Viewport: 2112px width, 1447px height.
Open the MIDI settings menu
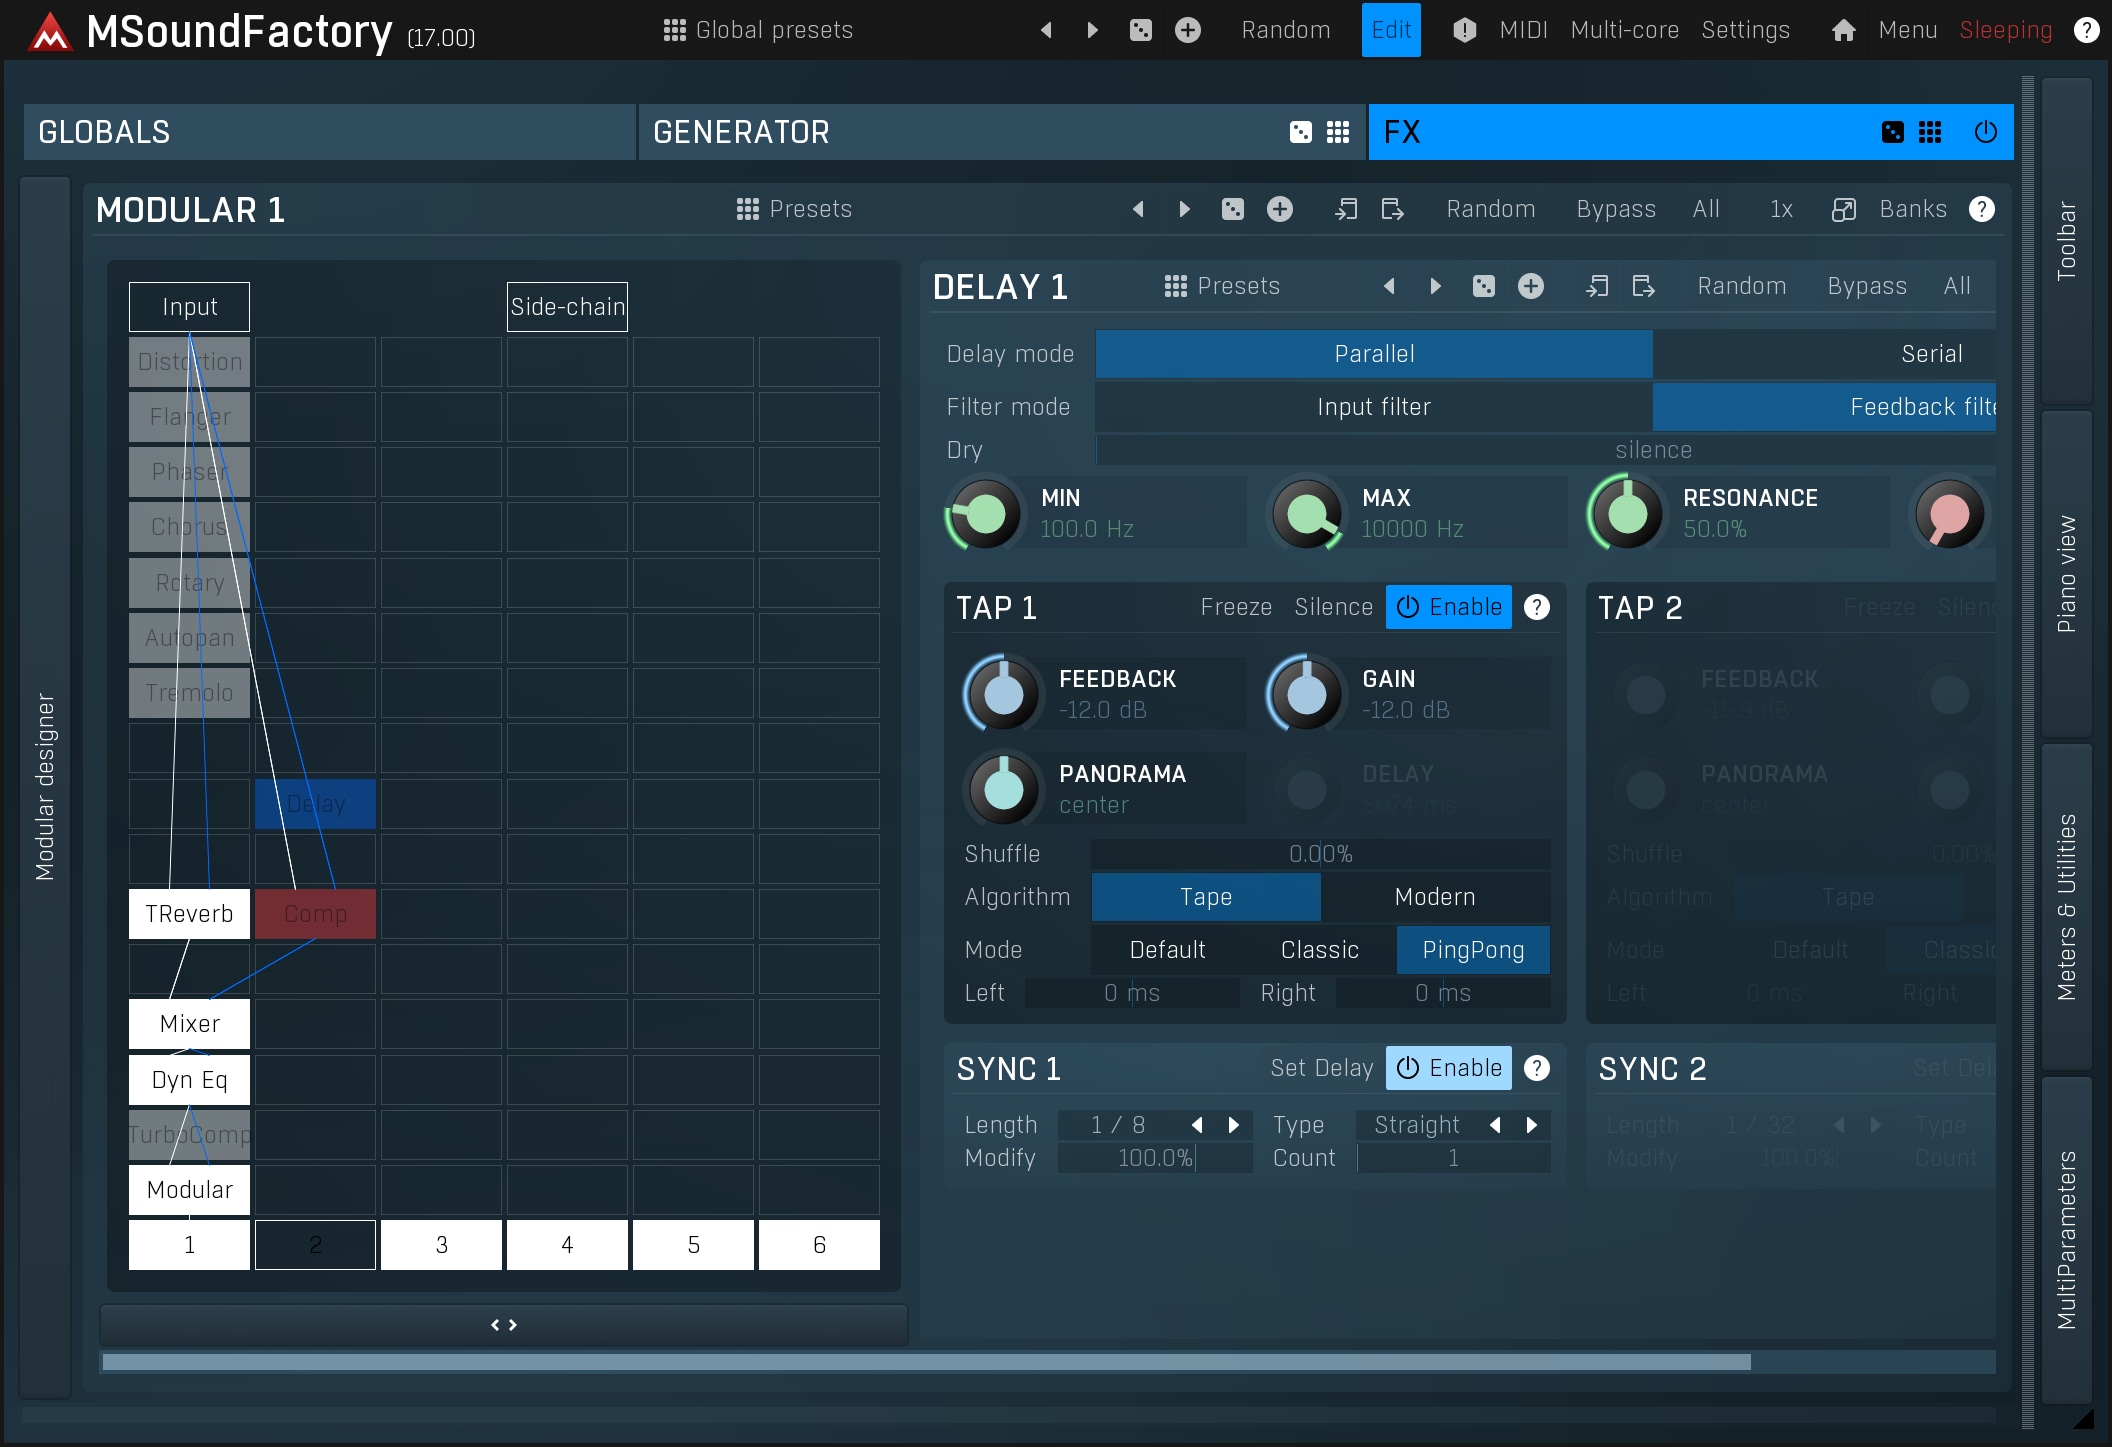click(x=1523, y=30)
